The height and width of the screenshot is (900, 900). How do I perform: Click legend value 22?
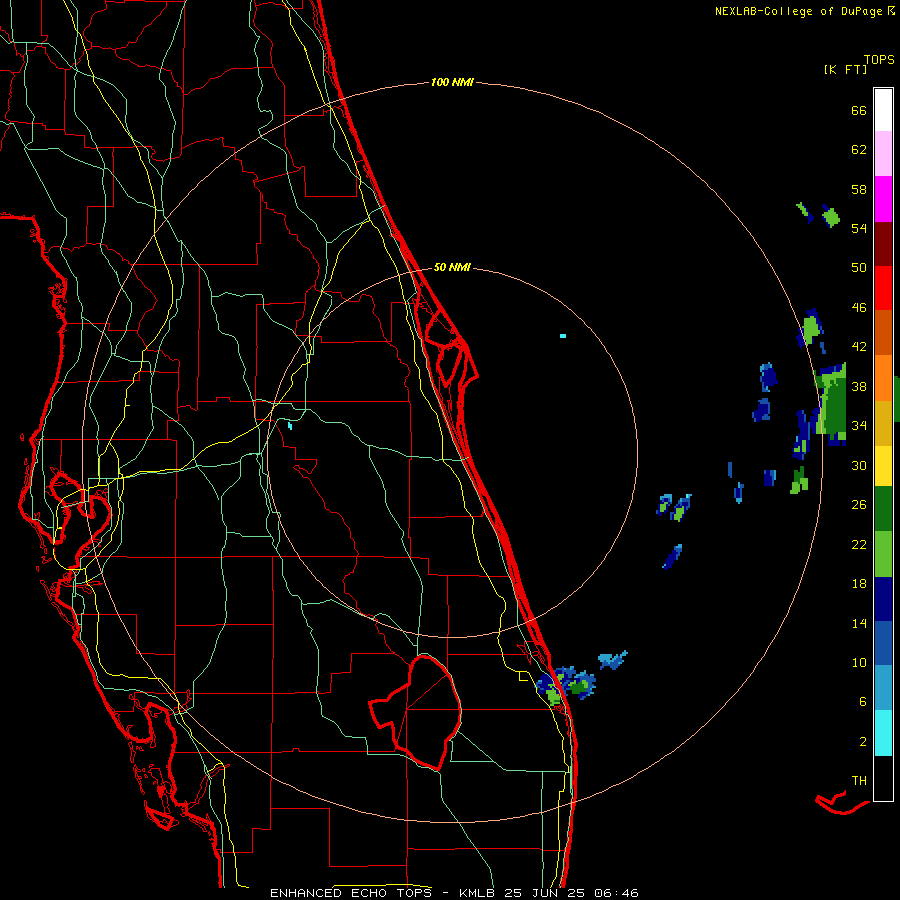pos(859,544)
